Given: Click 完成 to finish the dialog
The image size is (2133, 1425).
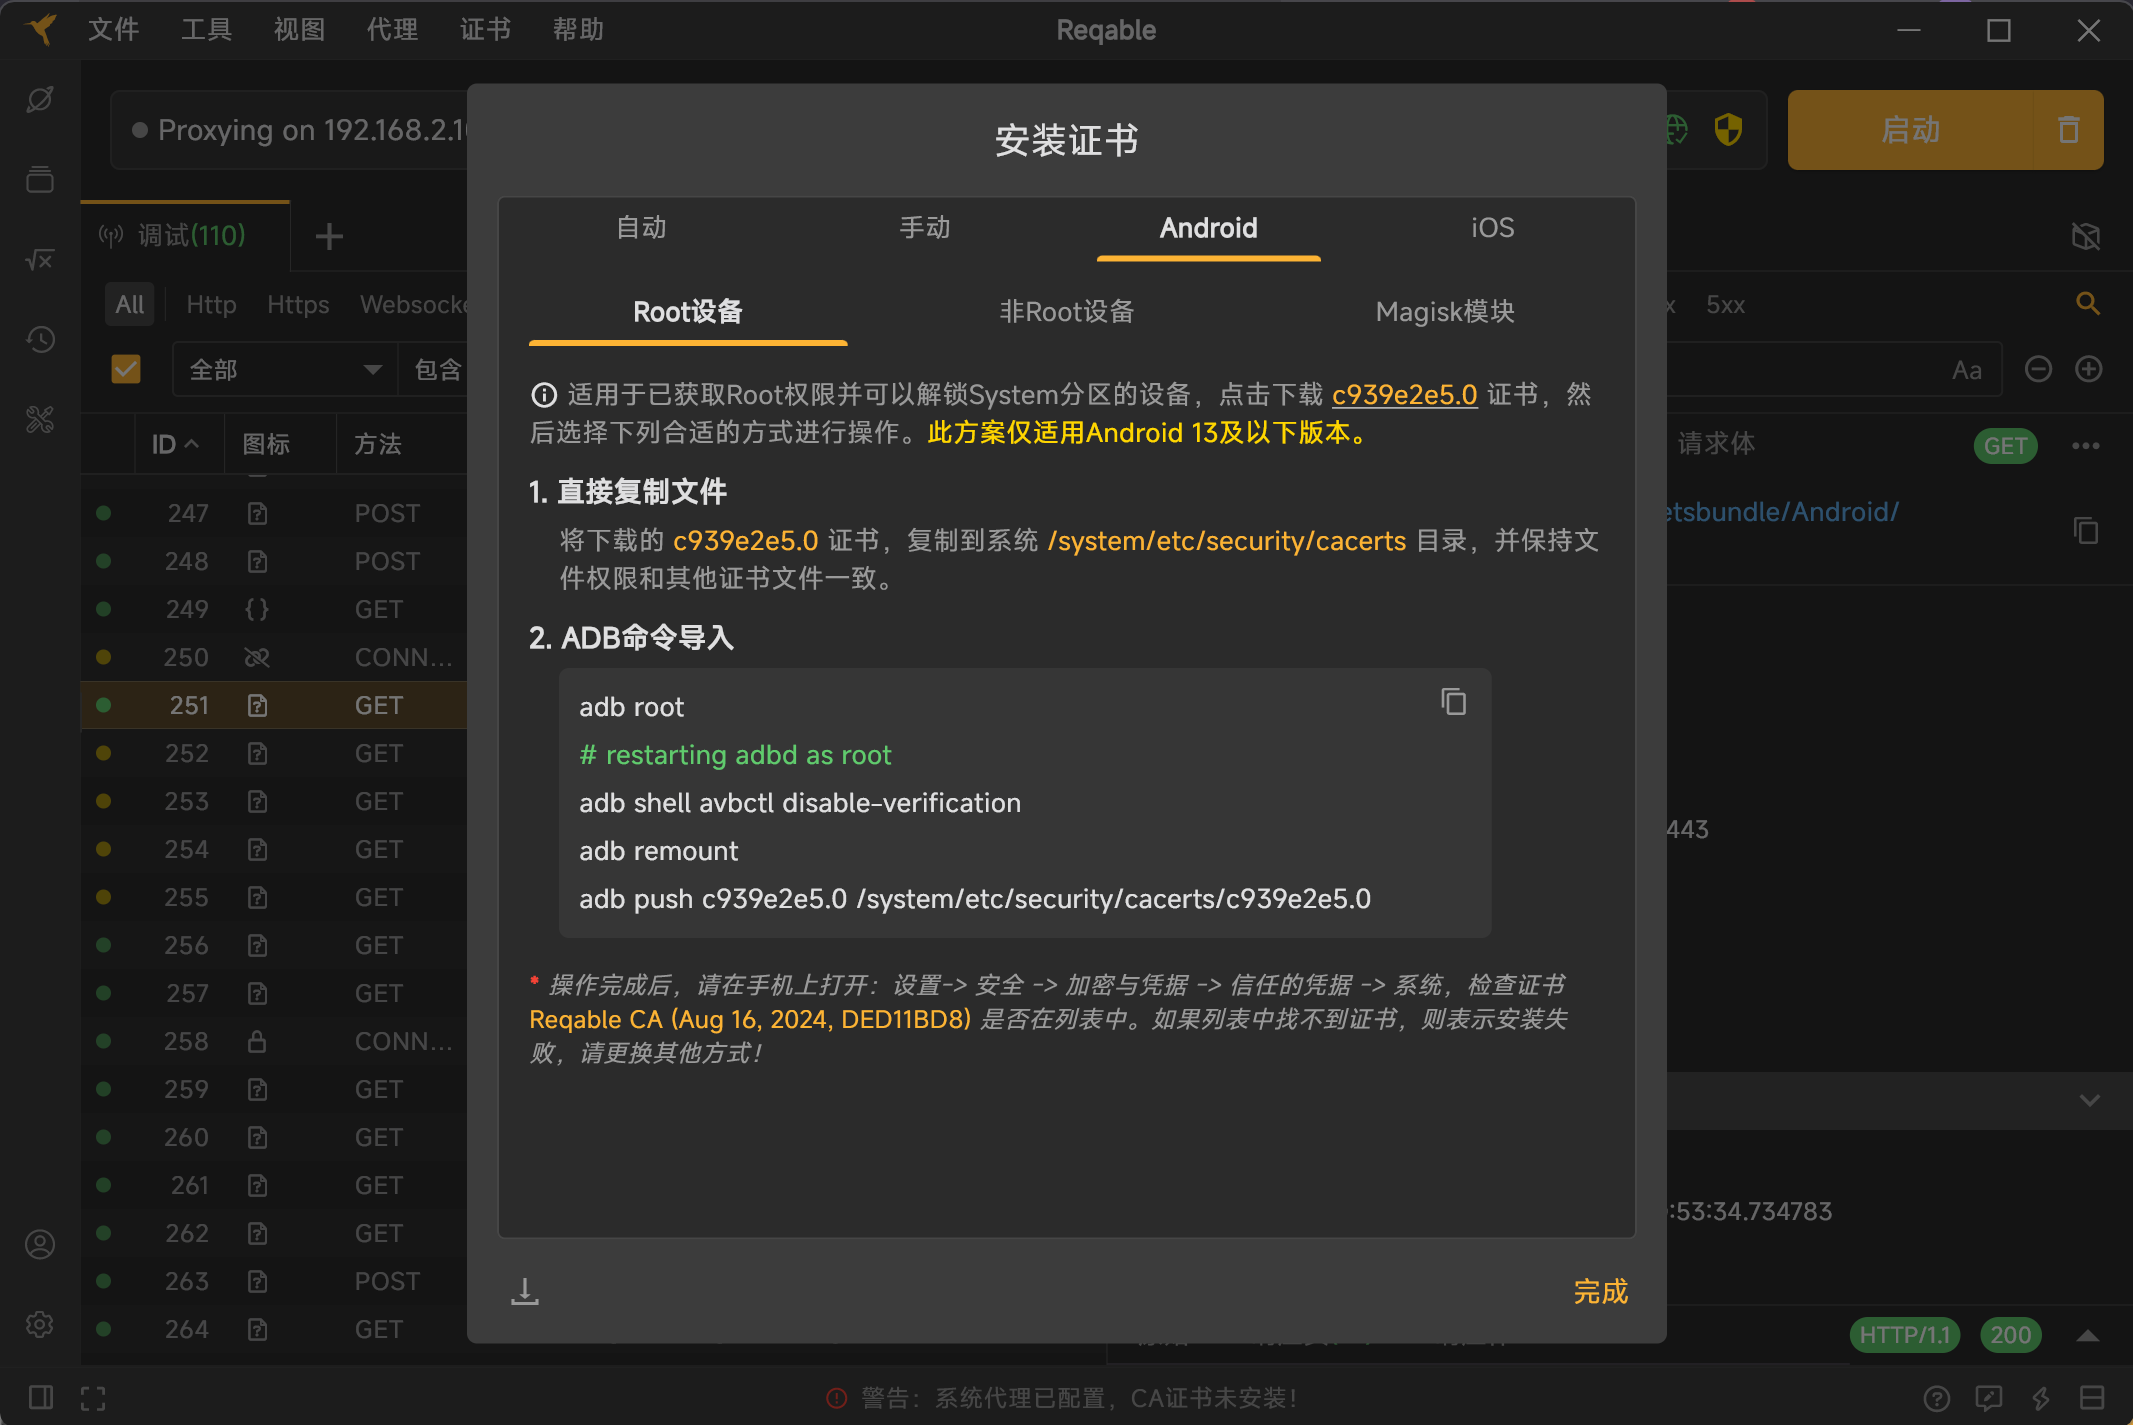Looking at the screenshot, I should (x=1600, y=1292).
